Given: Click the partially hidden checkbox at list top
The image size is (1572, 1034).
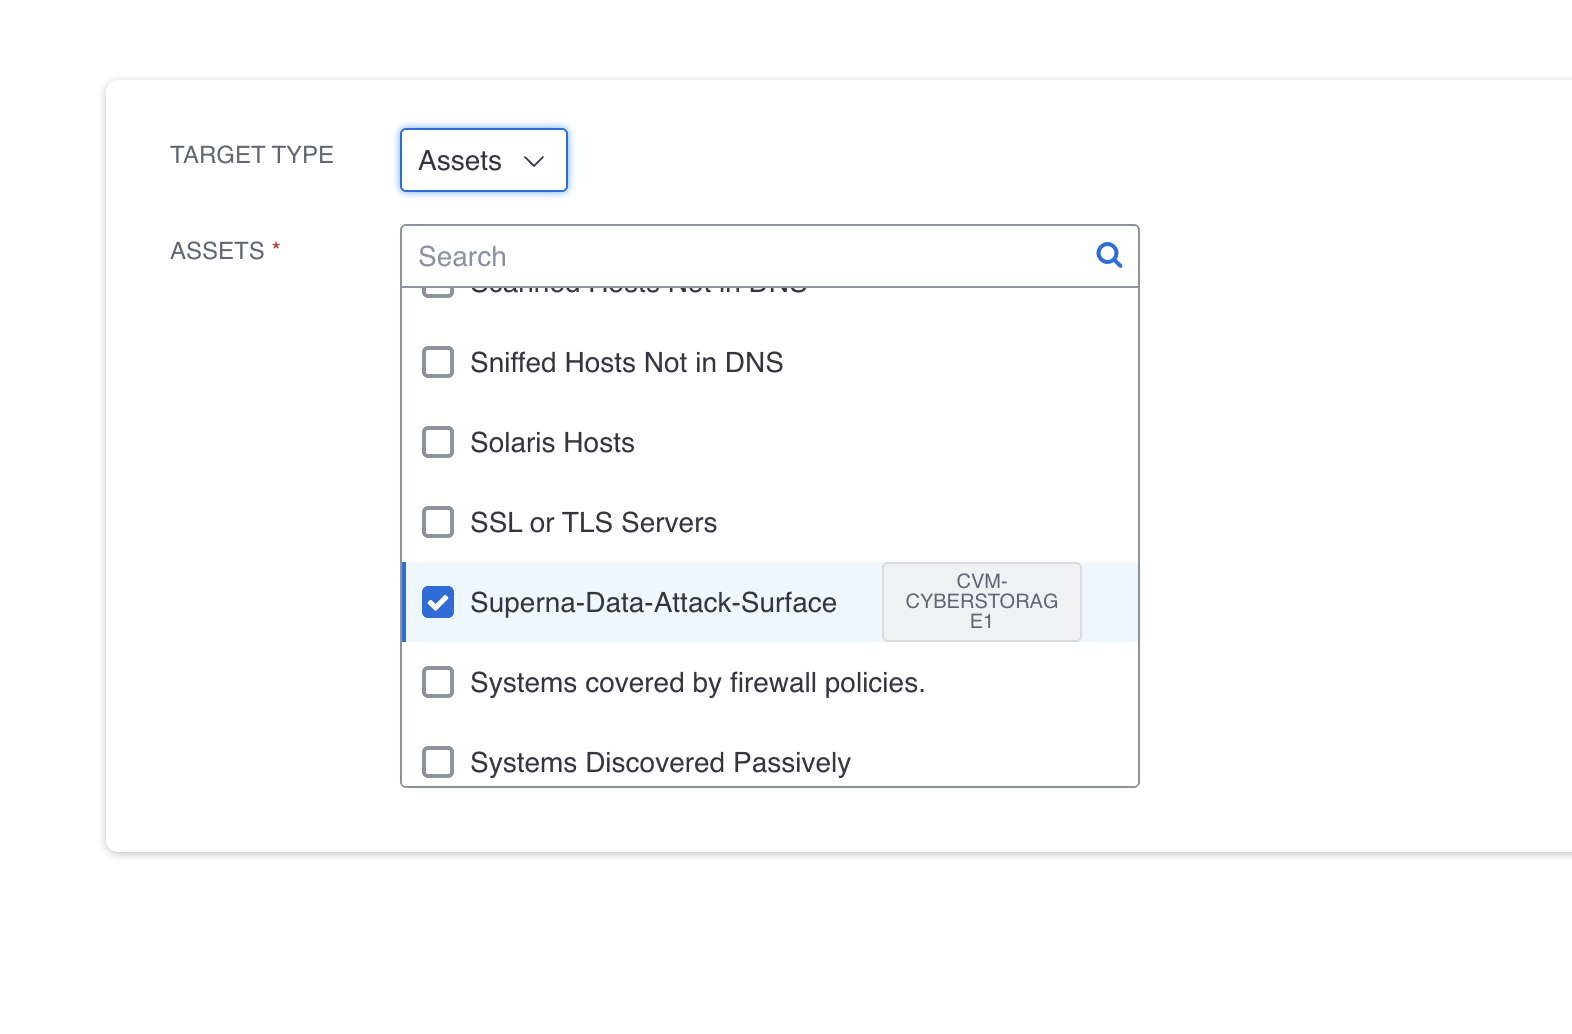Looking at the screenshot, I should 438,292.
